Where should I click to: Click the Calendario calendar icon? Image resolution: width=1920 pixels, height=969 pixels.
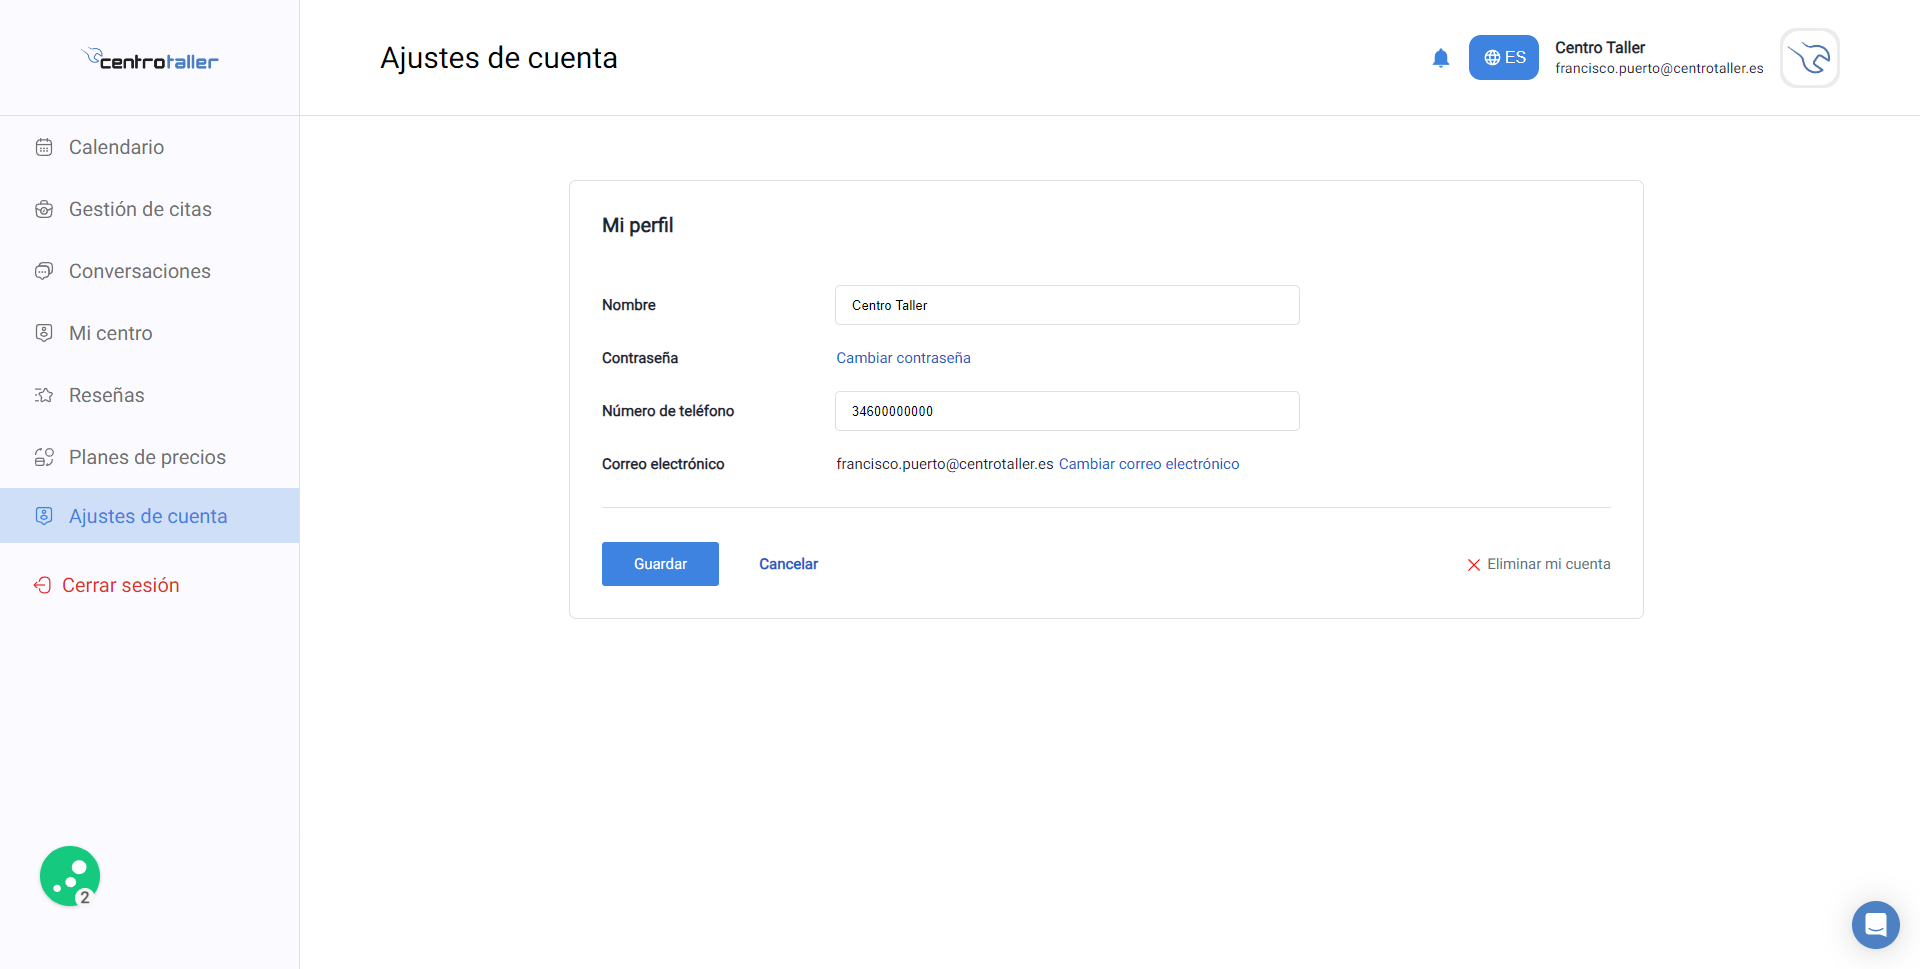point(43,146)
